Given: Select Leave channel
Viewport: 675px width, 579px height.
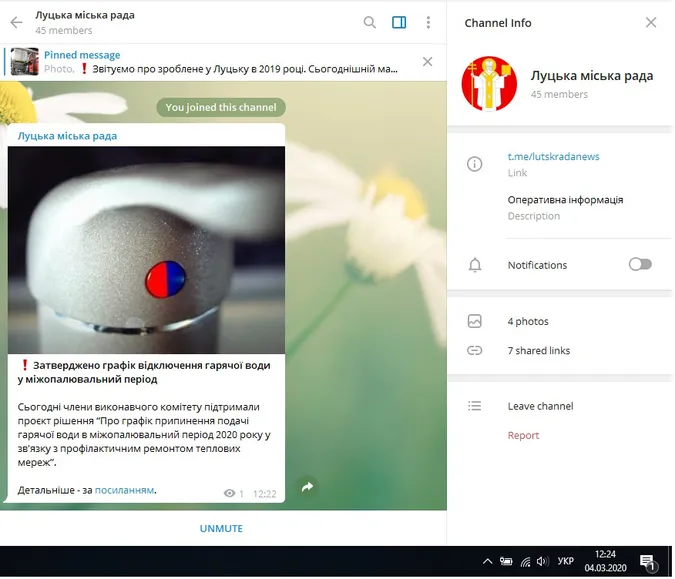Looking at the screenshot, I should (540, 406).
